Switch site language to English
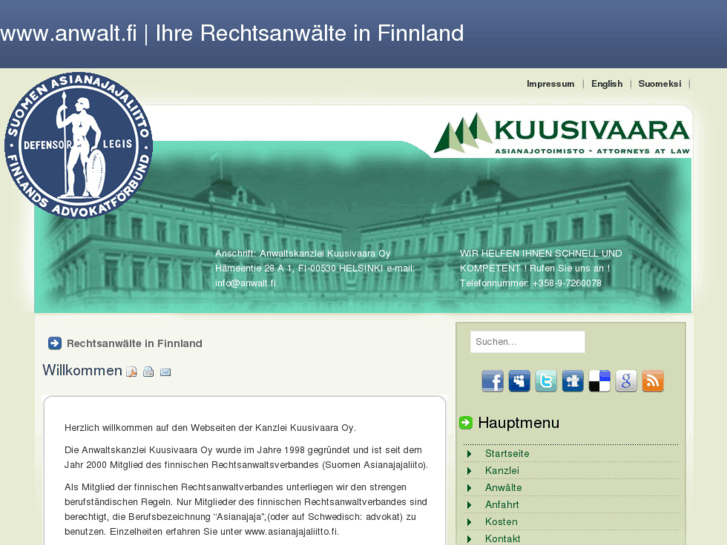The image size is (727, 545). [606, 84]
